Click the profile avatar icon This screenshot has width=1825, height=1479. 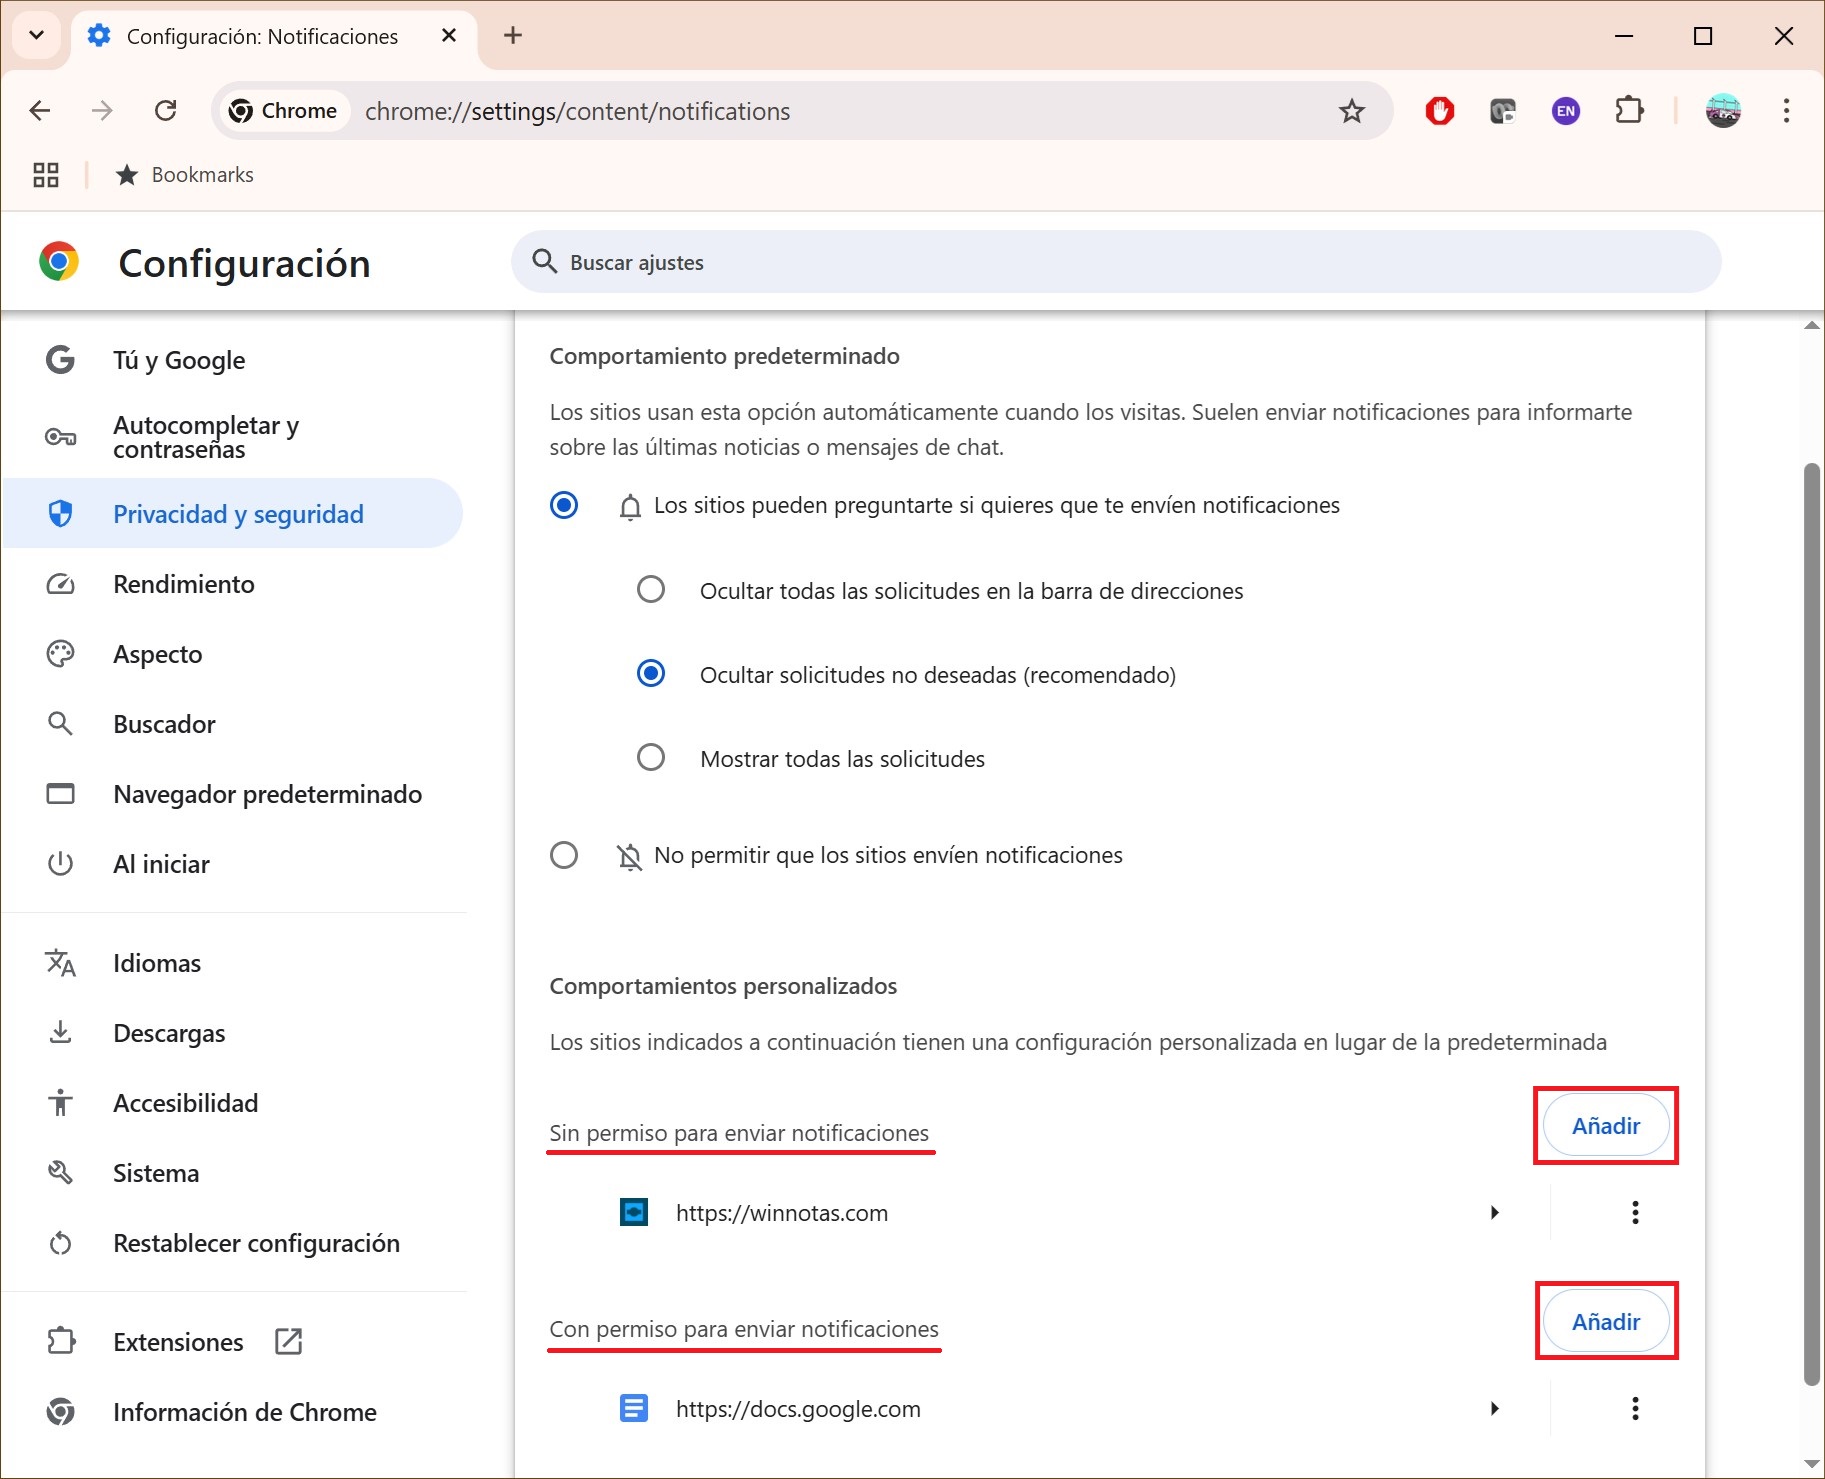click(x=1722, y=111)
